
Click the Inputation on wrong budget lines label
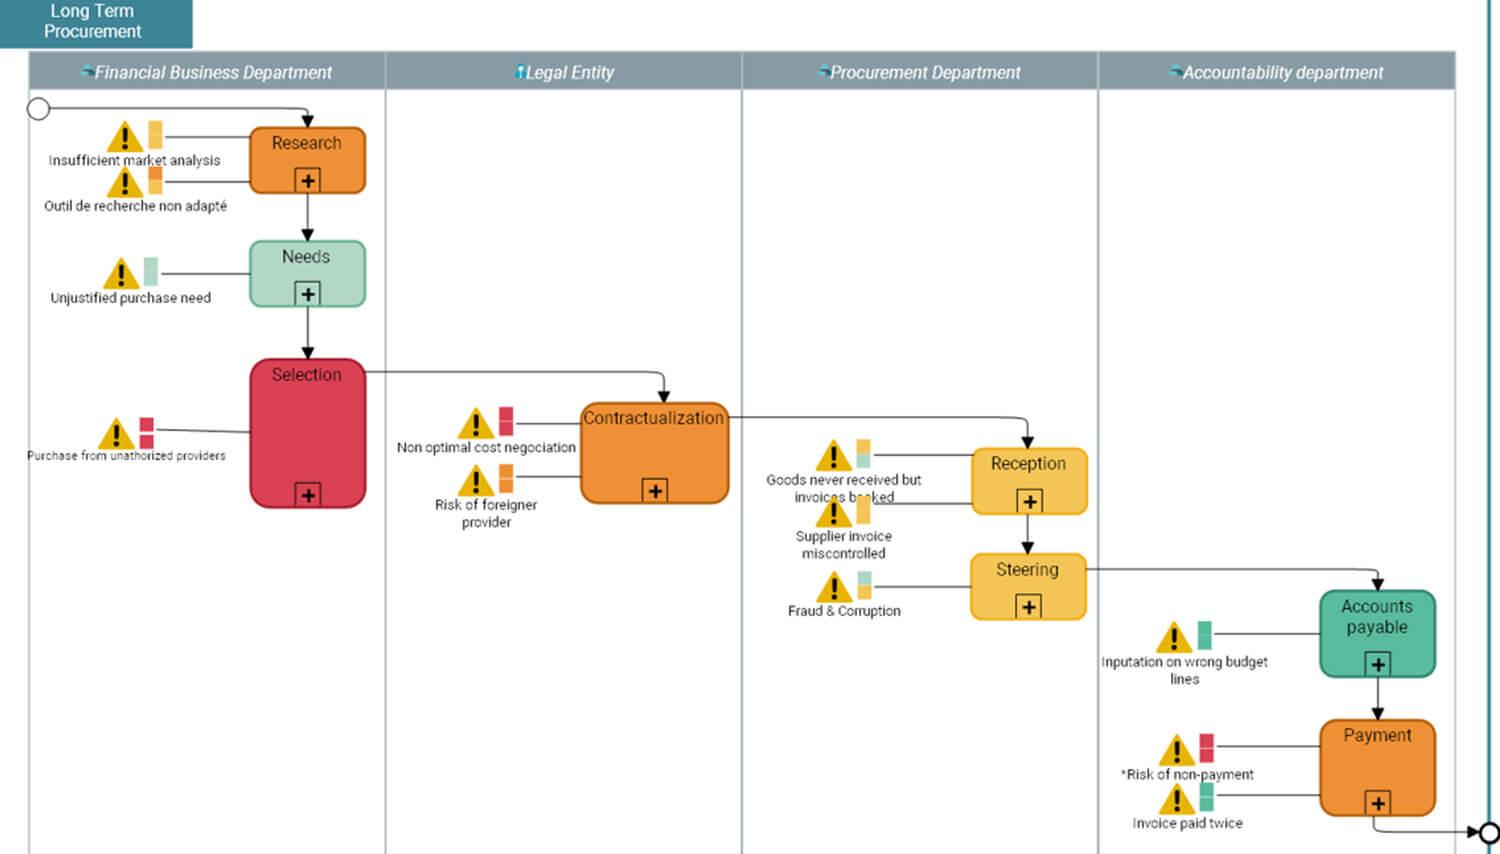tap(1185, 670)
